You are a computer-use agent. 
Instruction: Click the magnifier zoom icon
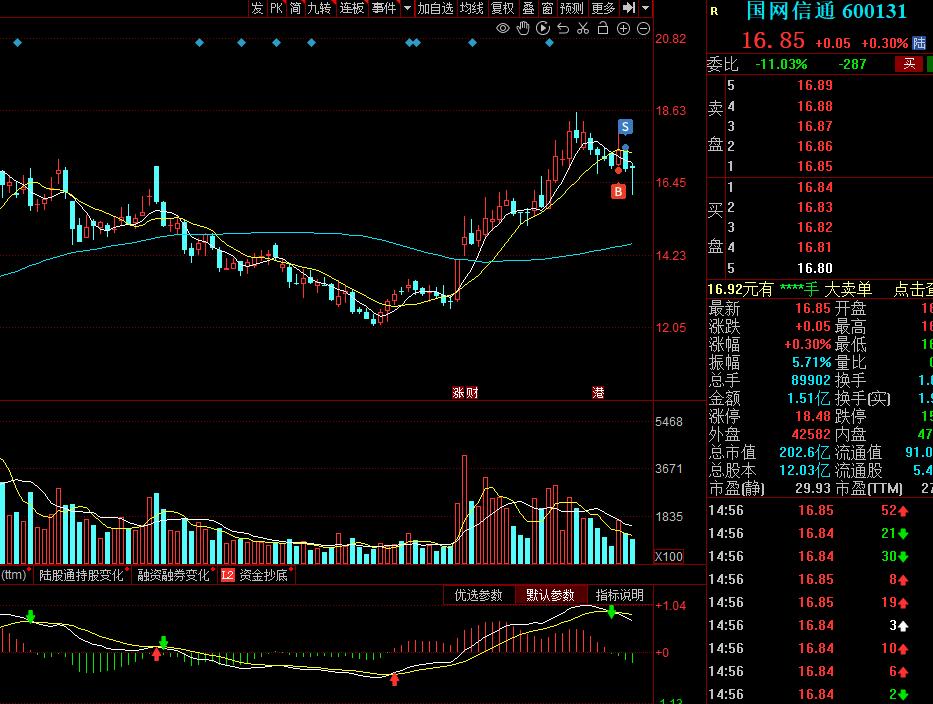point(563,29)
